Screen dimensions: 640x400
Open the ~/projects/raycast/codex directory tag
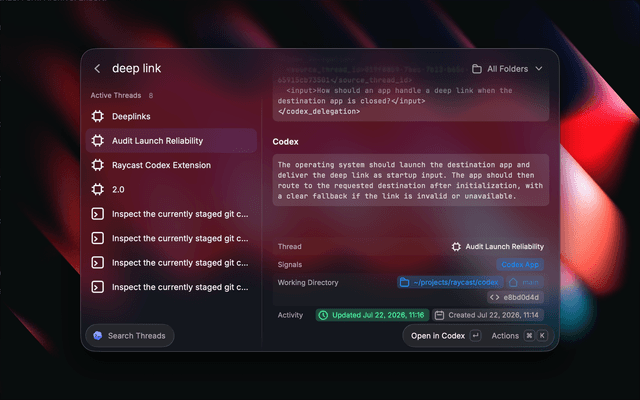(450, 282)
